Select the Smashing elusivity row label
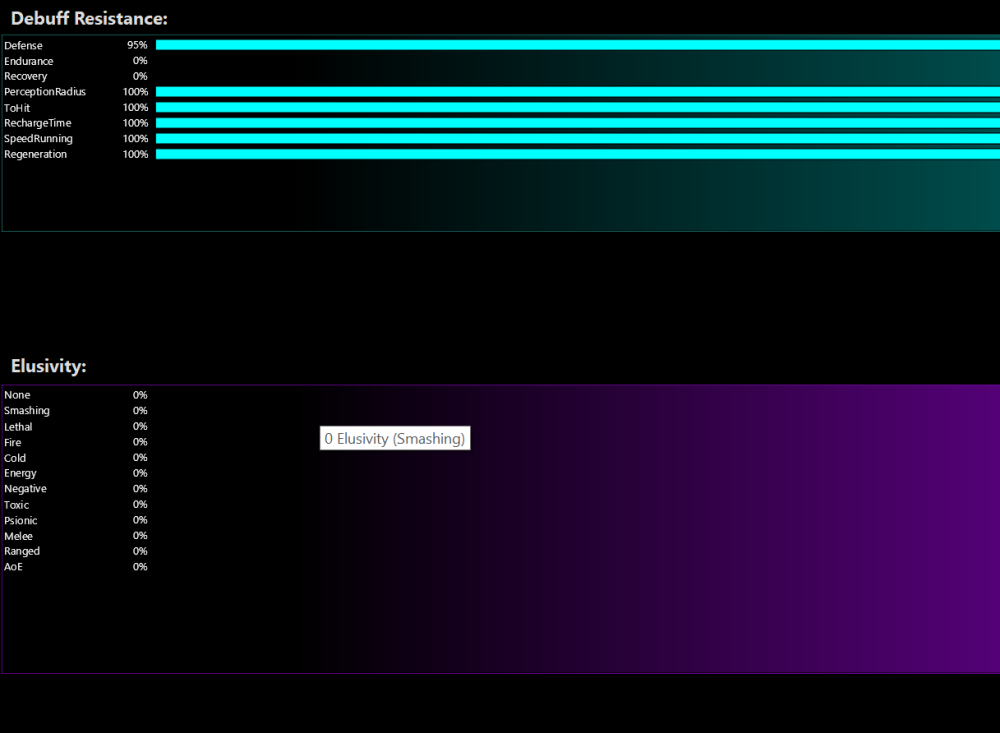The image size is (1000, 733). coord(27,411)
